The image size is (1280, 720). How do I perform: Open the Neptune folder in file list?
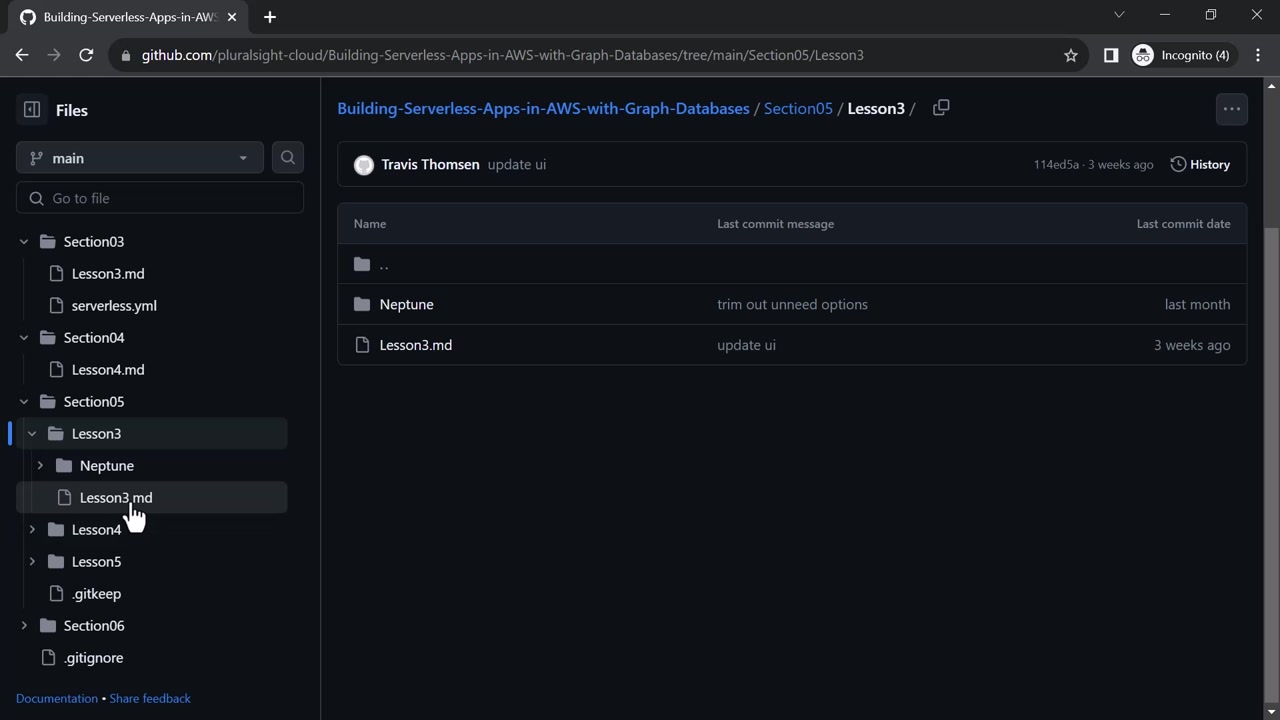pyautogui.click(x=406, y=304)
